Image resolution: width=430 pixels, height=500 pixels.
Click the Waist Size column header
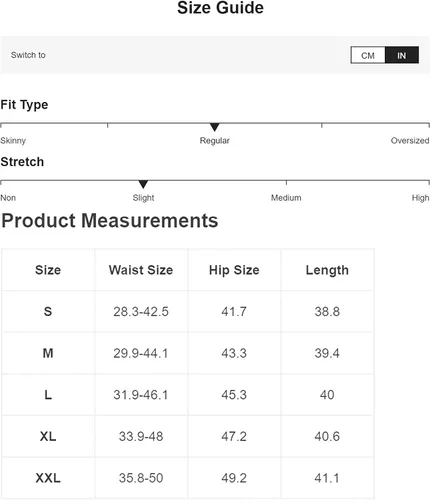point(141,270)
